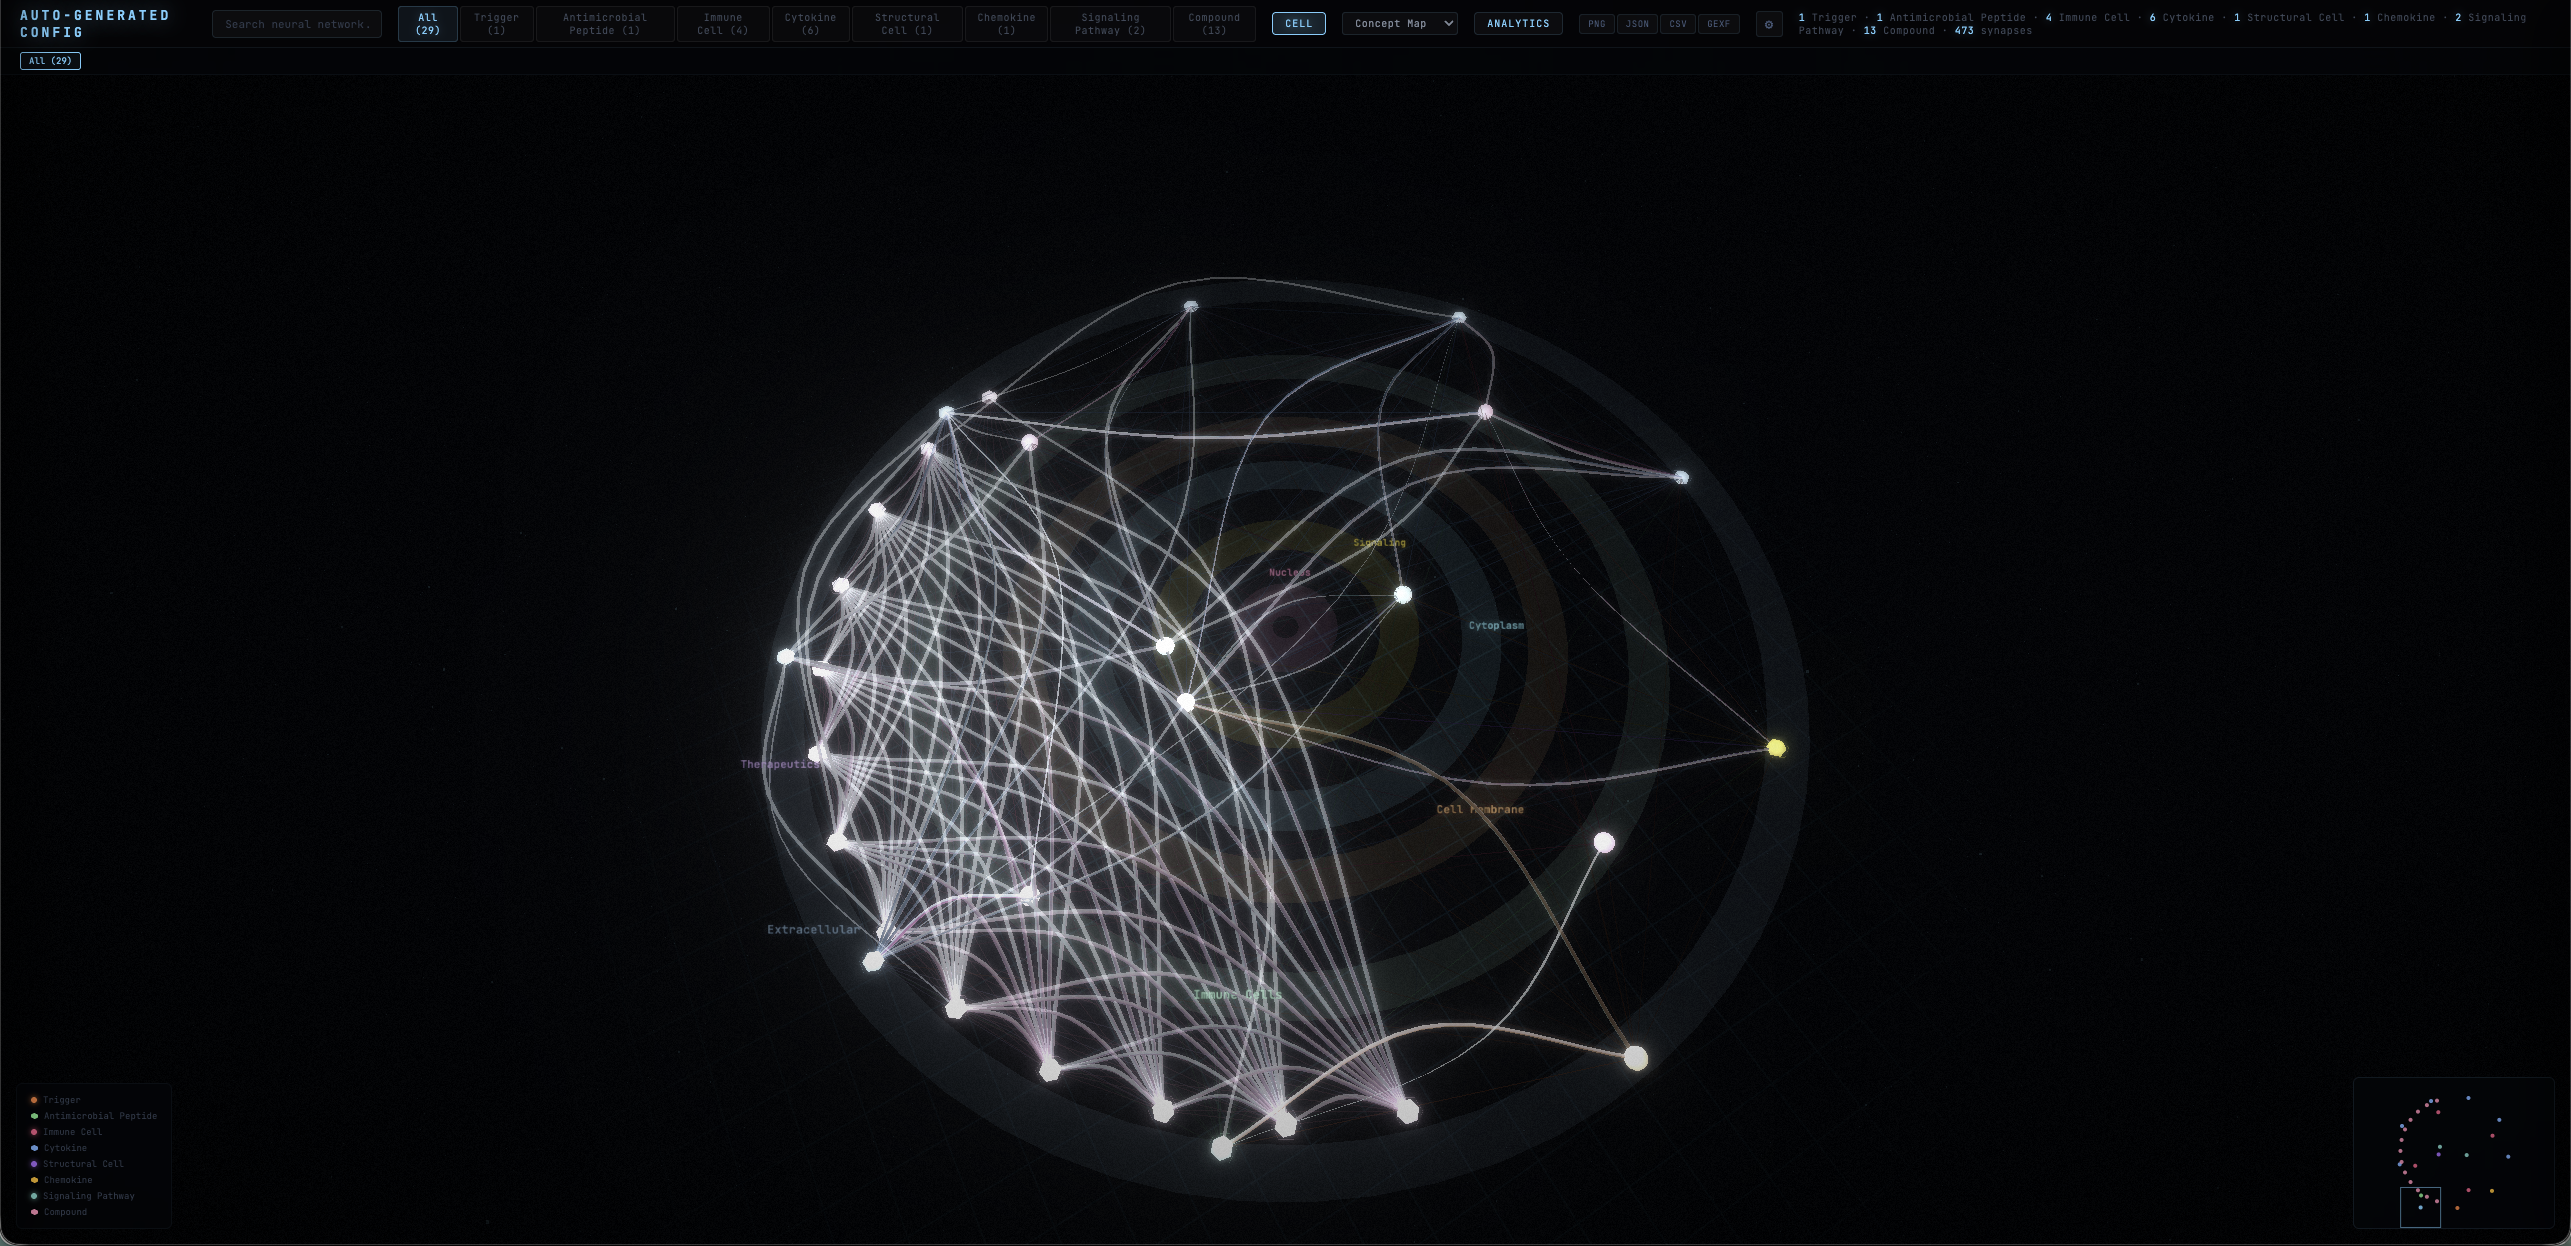
Task: Select the yellow node in the graph
Action: [x=1776, y=748]
